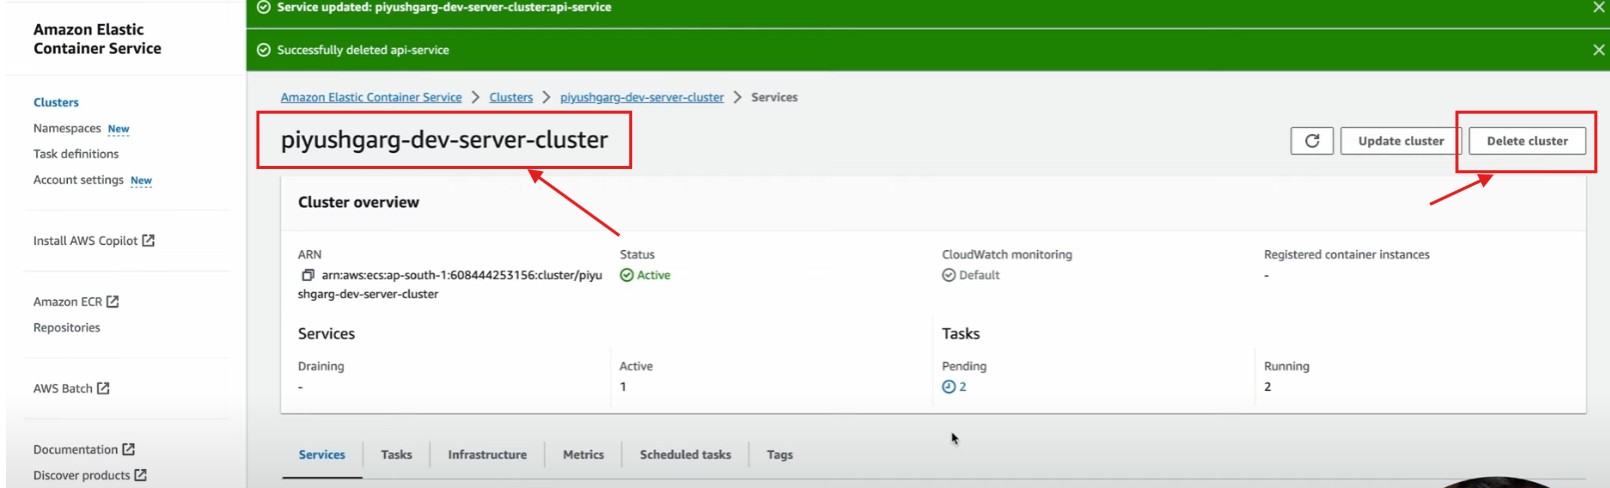Image resolution: width=1610 pixels, height=488 pixels.
Task: Click Amazon Elastic Container Service breadcrumb
Action: 371,98
